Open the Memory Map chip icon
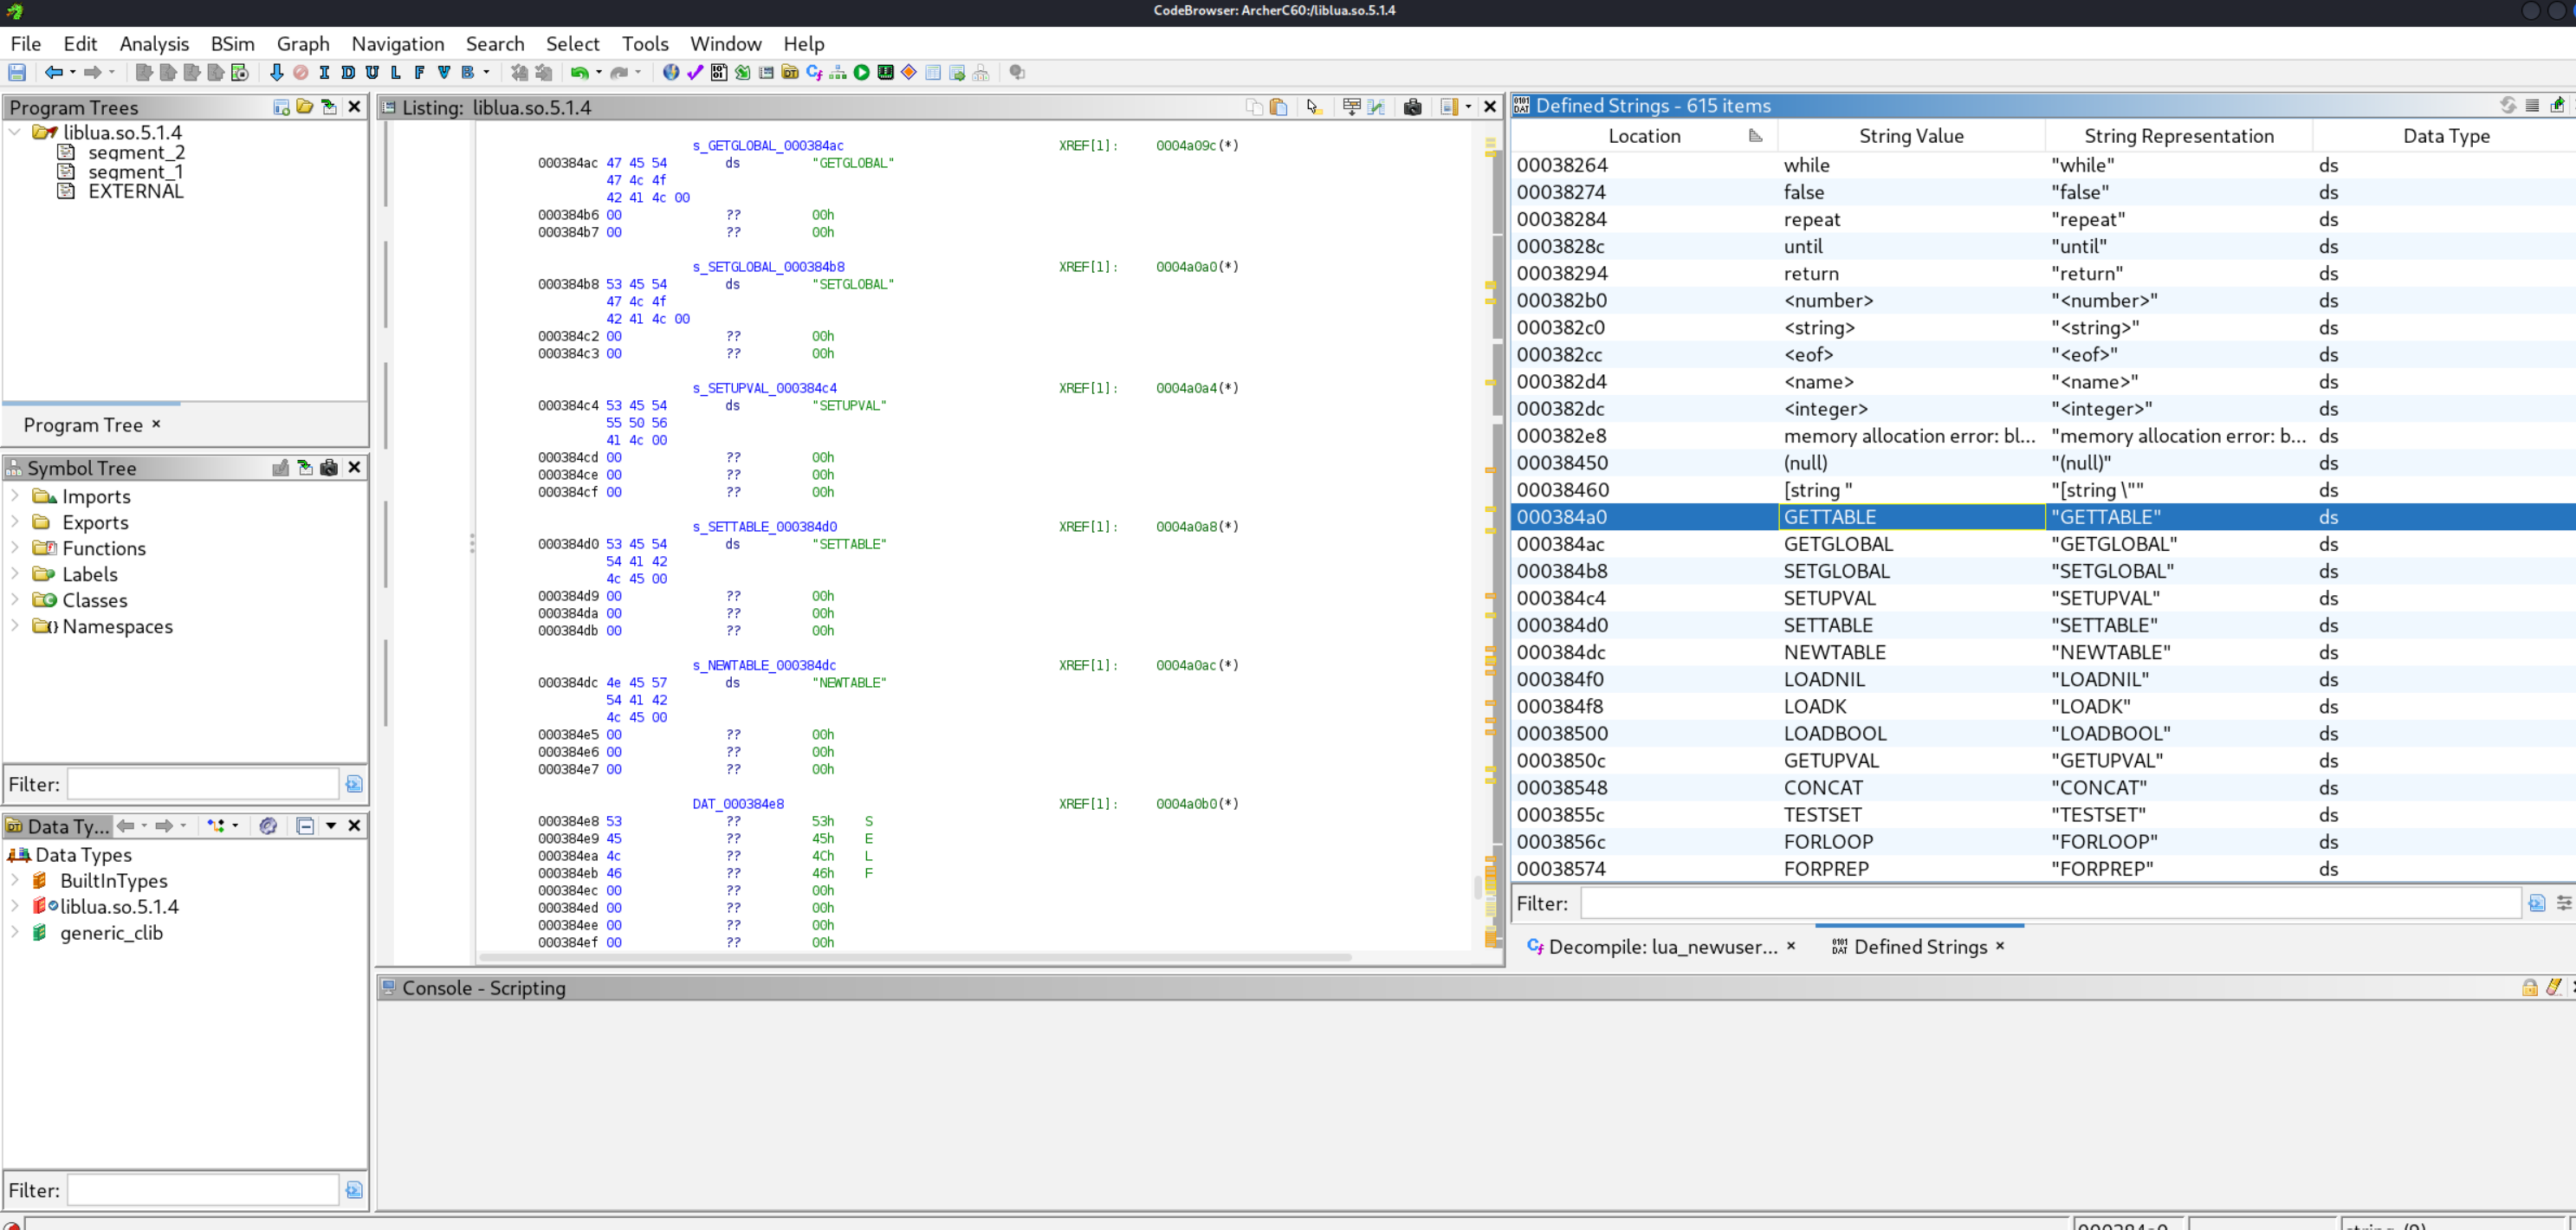The image size is (2576, 1230). [x=885, y=72]
